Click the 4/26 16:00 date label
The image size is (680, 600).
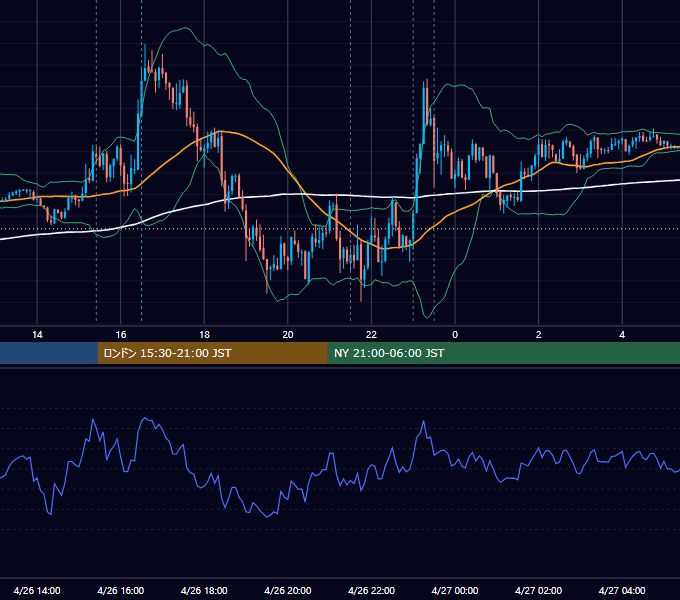(121, 590)
